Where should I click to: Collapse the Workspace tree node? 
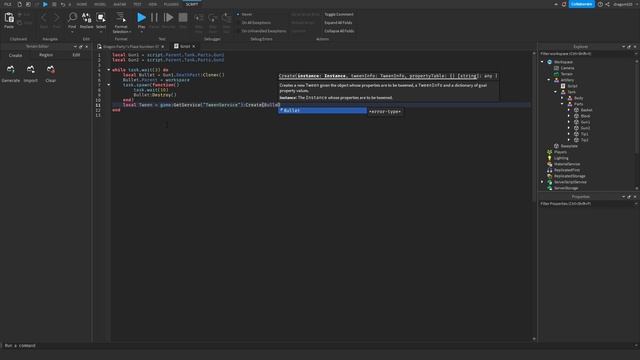click(x=542, y=62)
